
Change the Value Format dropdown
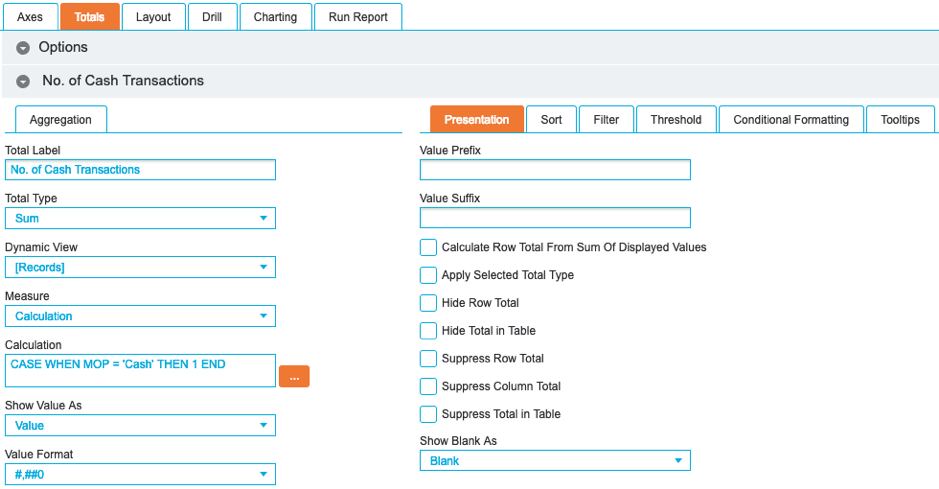pyautogui.click(x=140, y=474)
